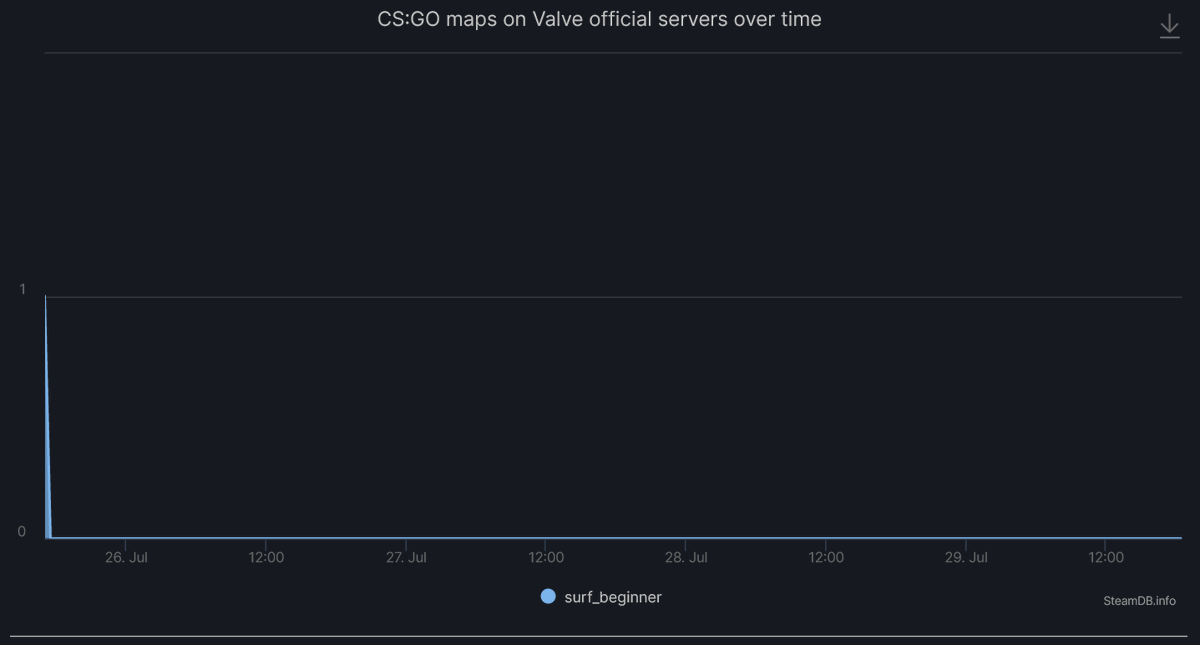Click the legend color marker for surf_beginner

(548, 595)
